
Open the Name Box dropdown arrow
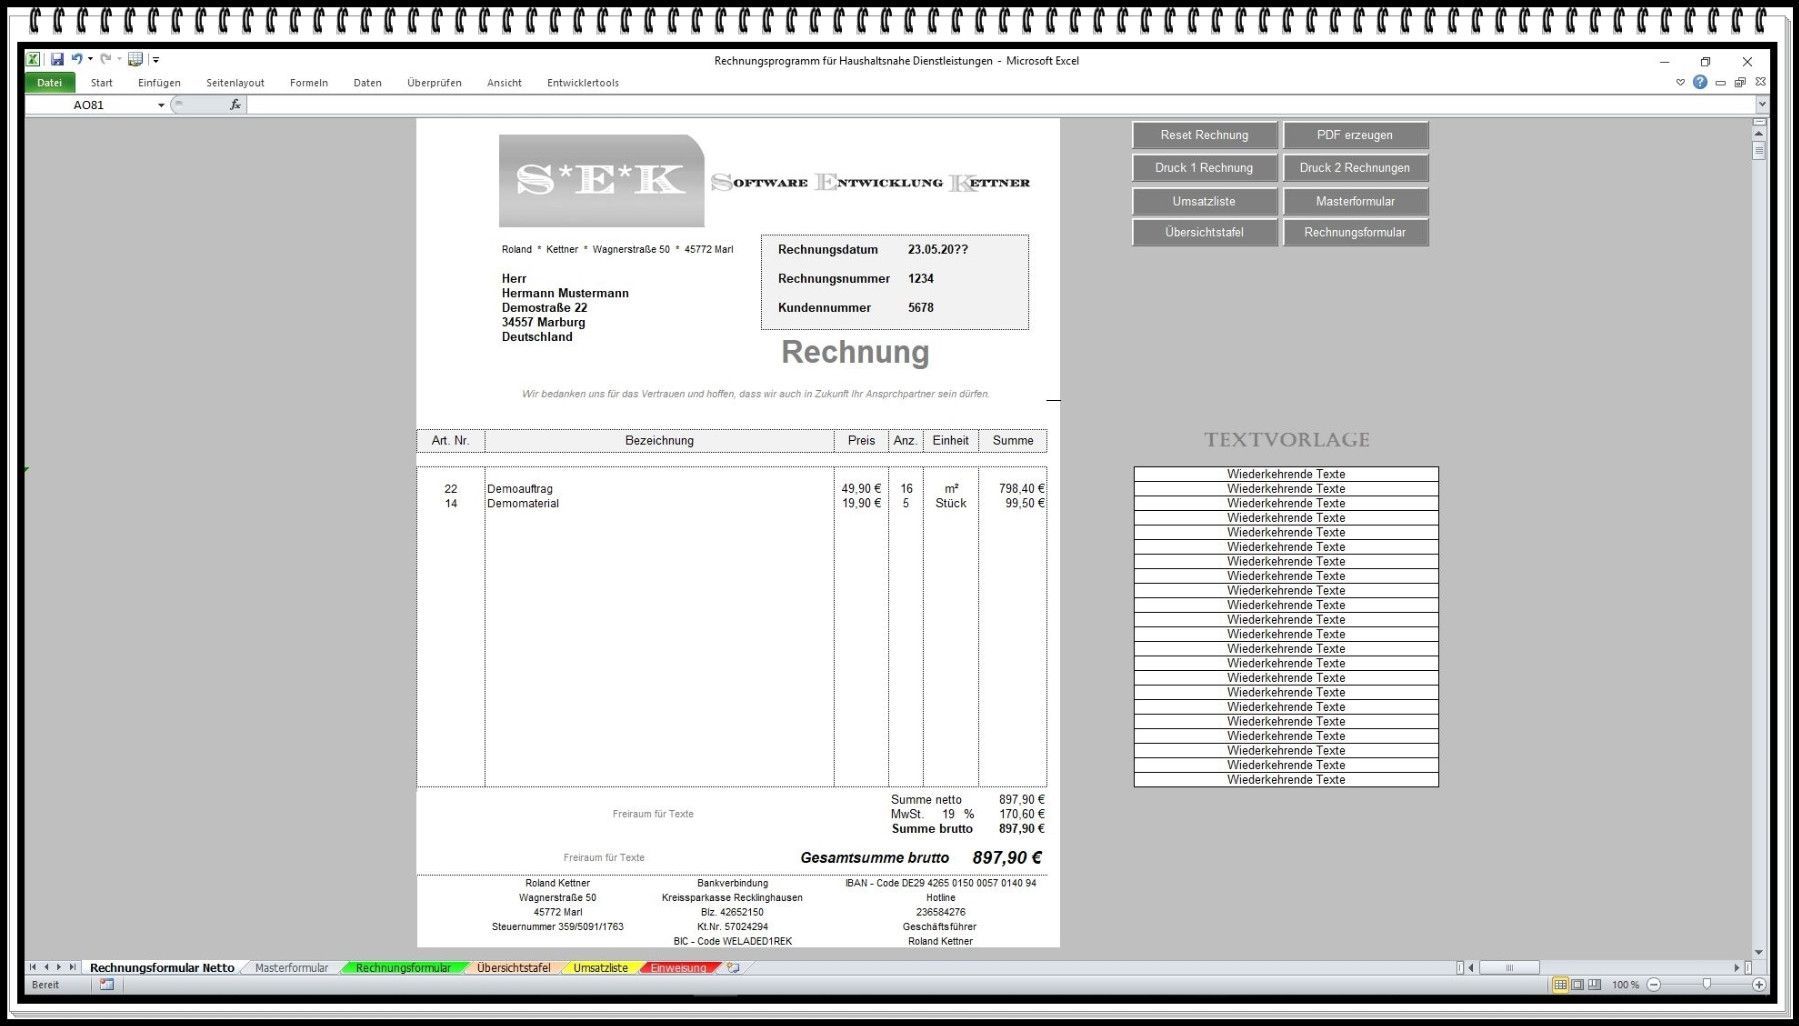(161, 105)
